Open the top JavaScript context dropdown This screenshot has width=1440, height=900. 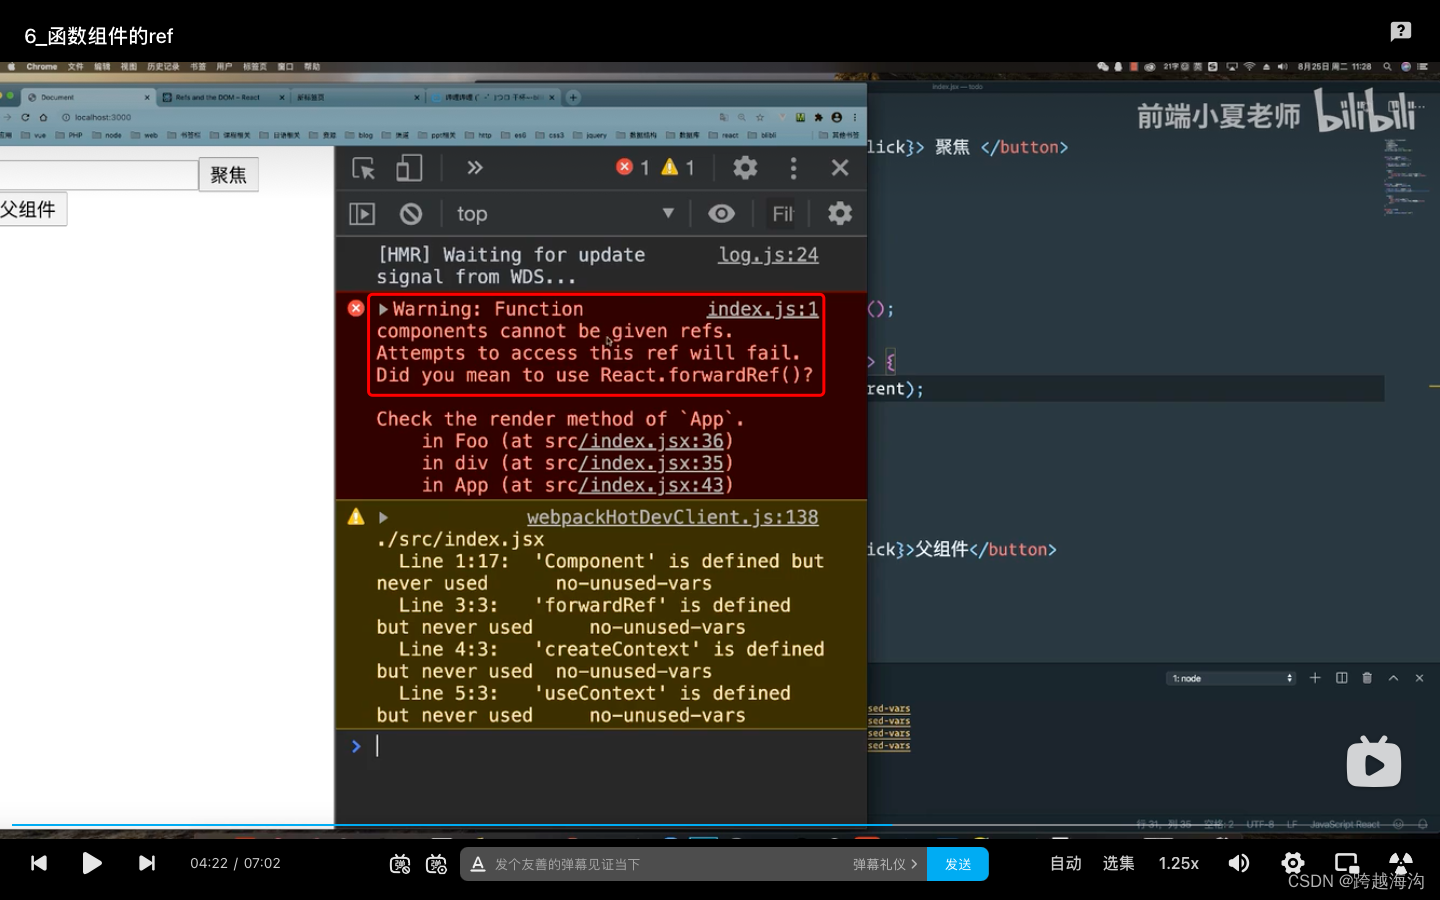click(x=566, y=214)
